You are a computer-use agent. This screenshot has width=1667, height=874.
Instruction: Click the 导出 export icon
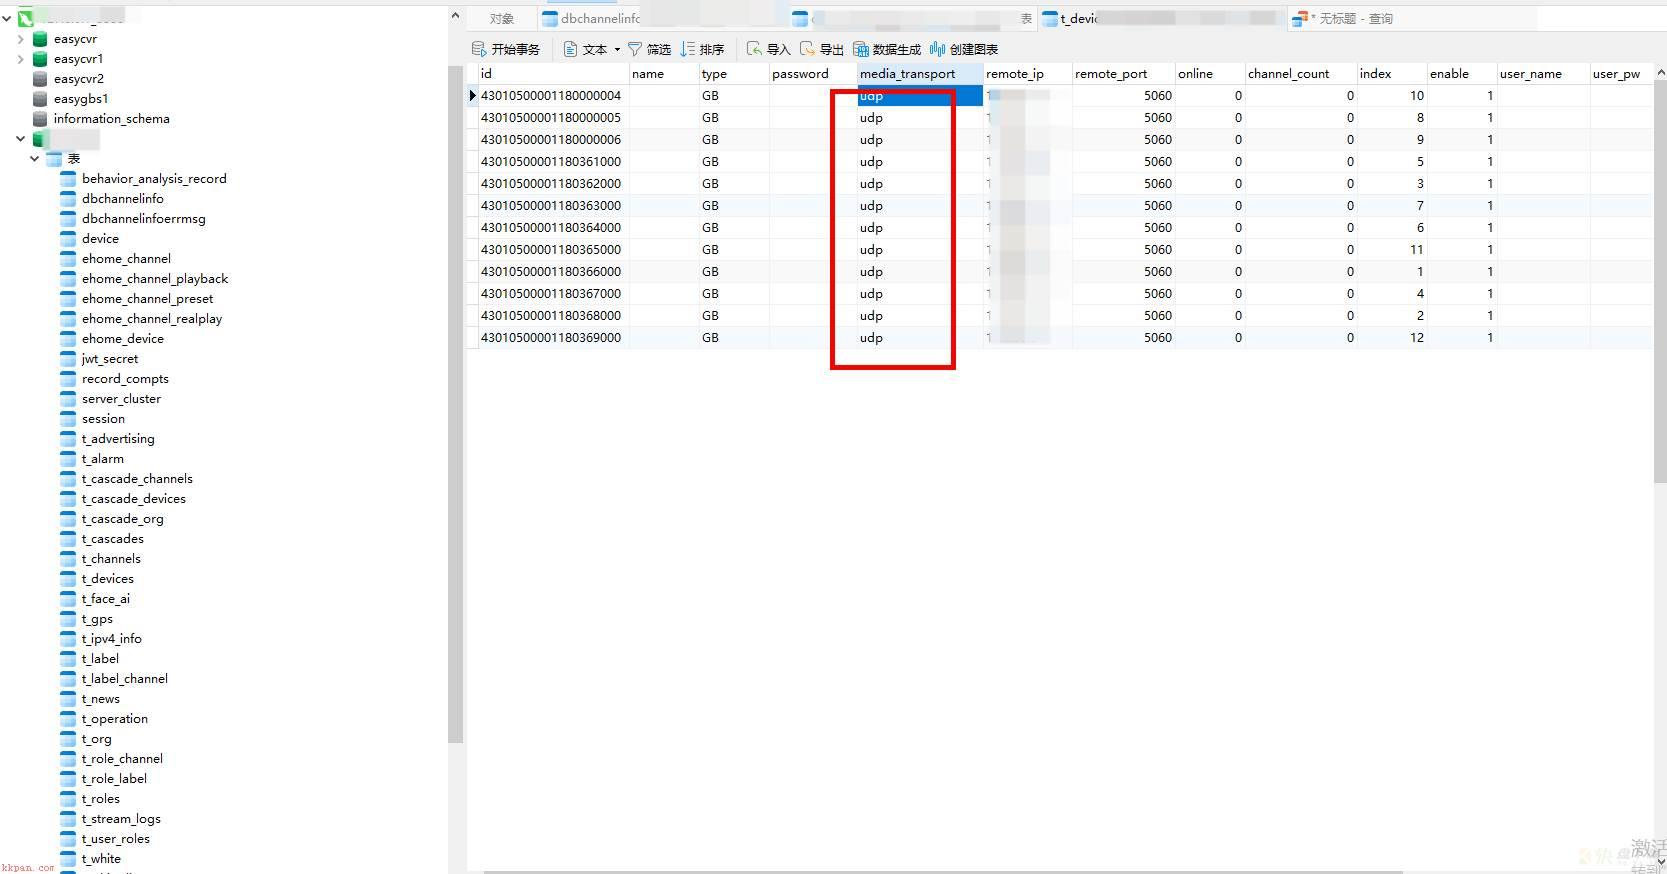807,49
